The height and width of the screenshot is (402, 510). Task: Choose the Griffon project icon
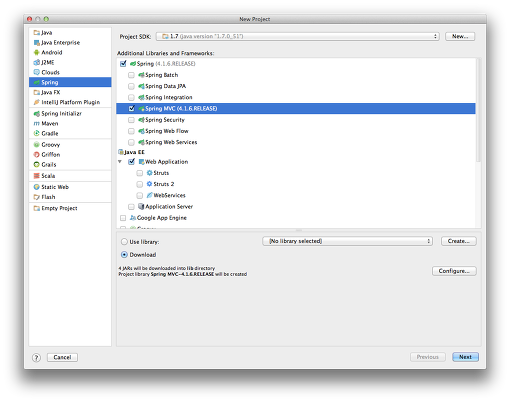[x=37, y=155]
